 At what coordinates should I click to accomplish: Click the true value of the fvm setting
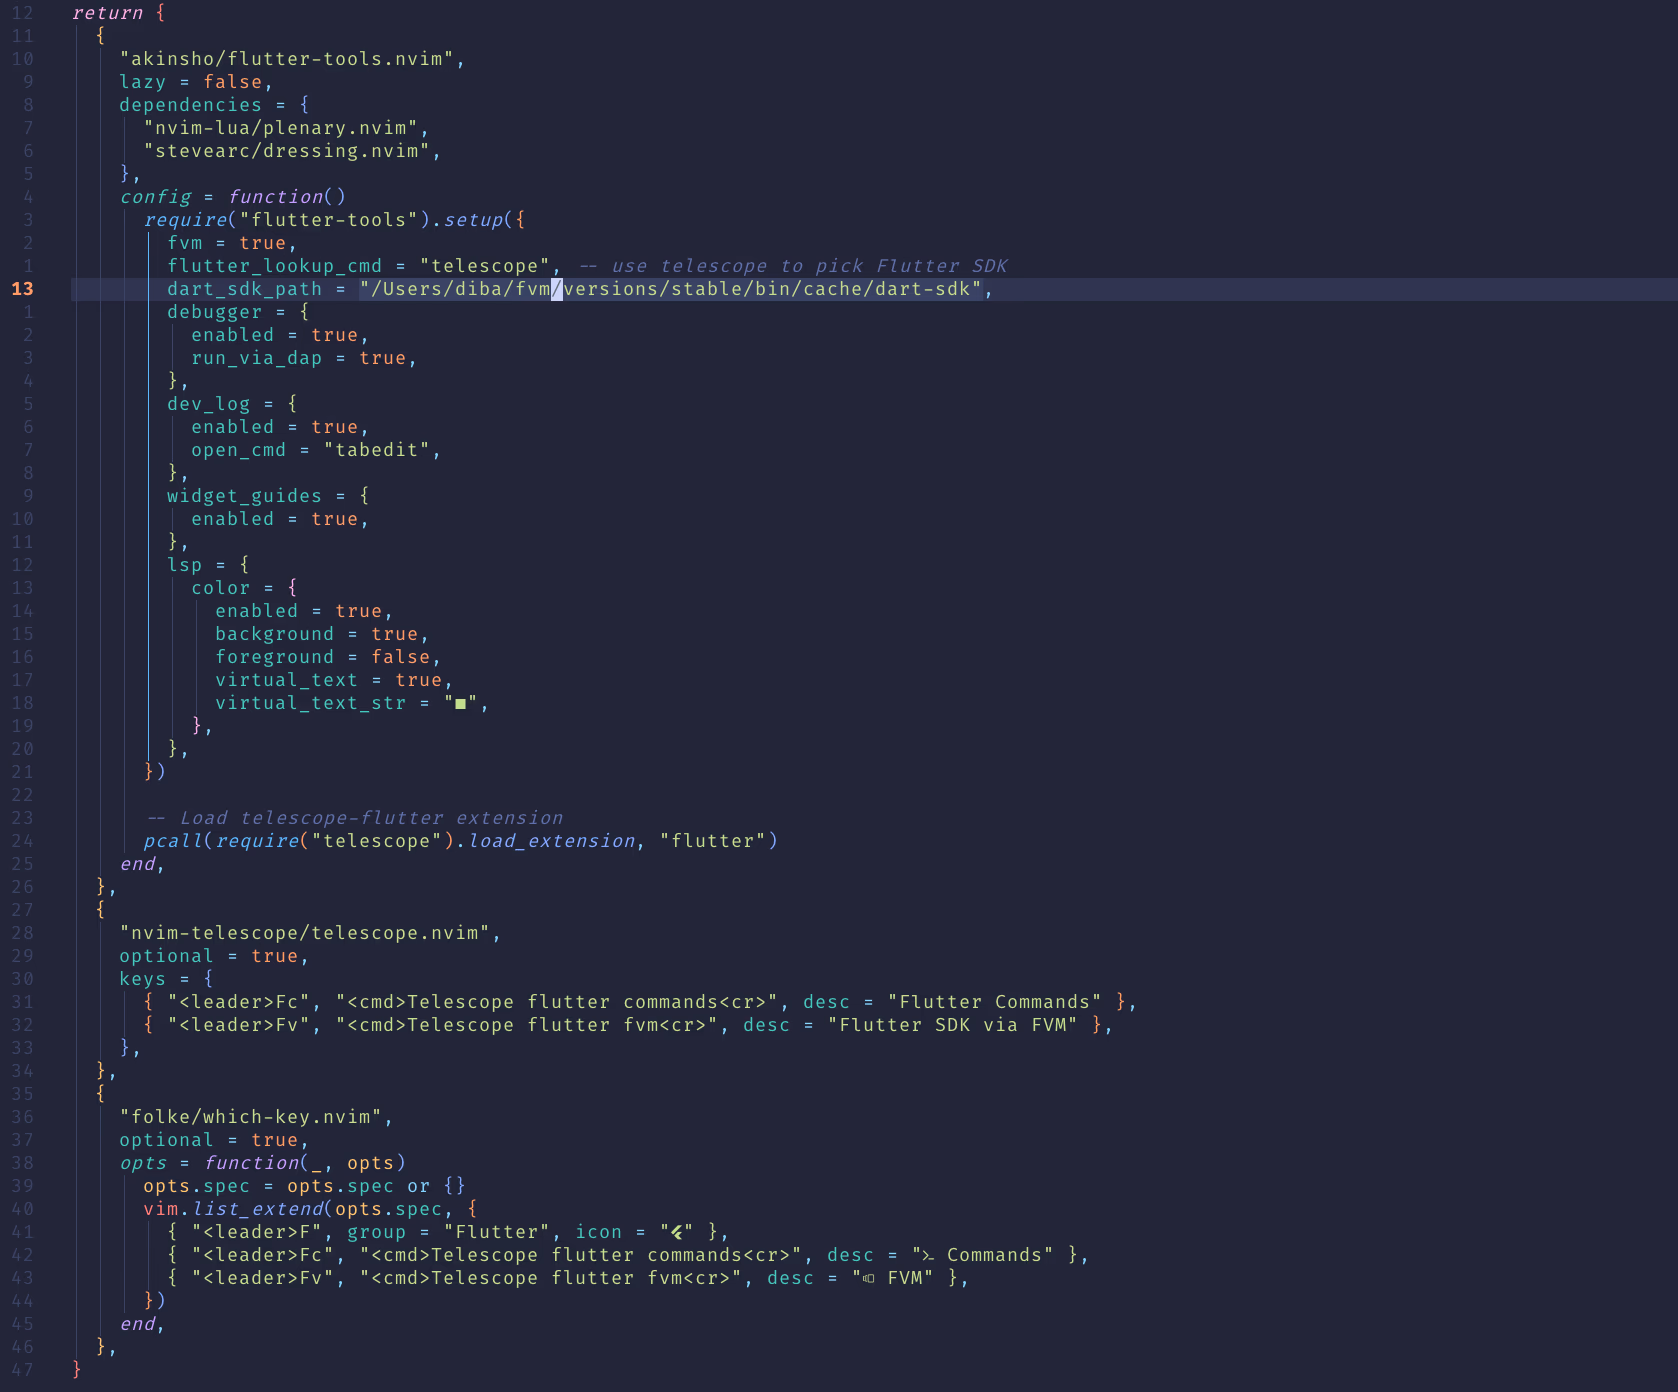click(265, 242)
